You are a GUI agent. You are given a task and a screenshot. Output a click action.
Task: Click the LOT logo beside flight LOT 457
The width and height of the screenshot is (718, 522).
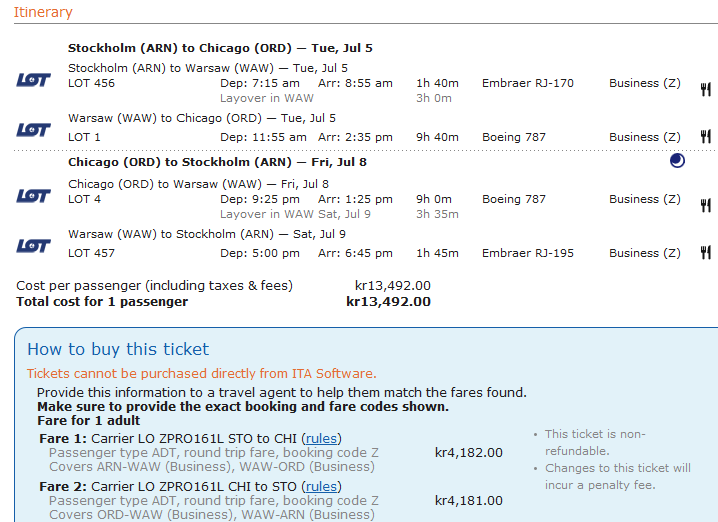pyautogui.click(x=34, y=246)
